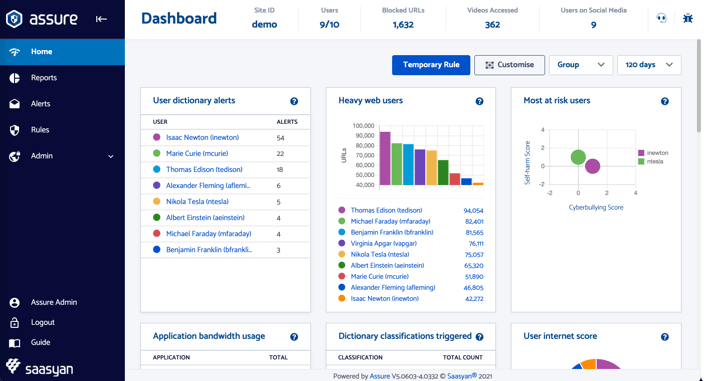Open help for Heavy web users
The width and height of the screenshot is (704, 381).
pyautogui.click(x=480, y=101)
